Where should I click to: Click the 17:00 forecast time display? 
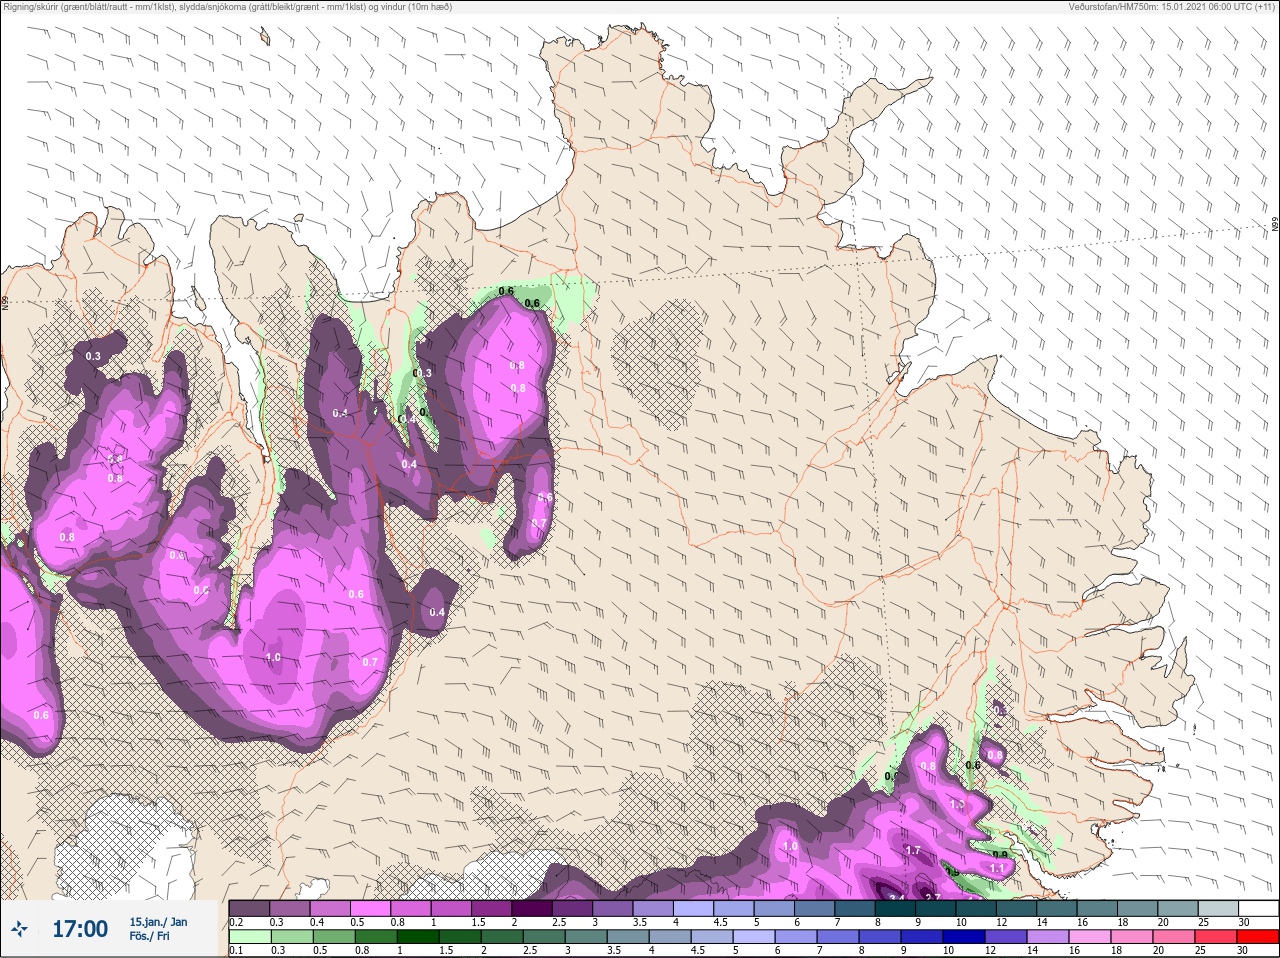coord(80,929)
